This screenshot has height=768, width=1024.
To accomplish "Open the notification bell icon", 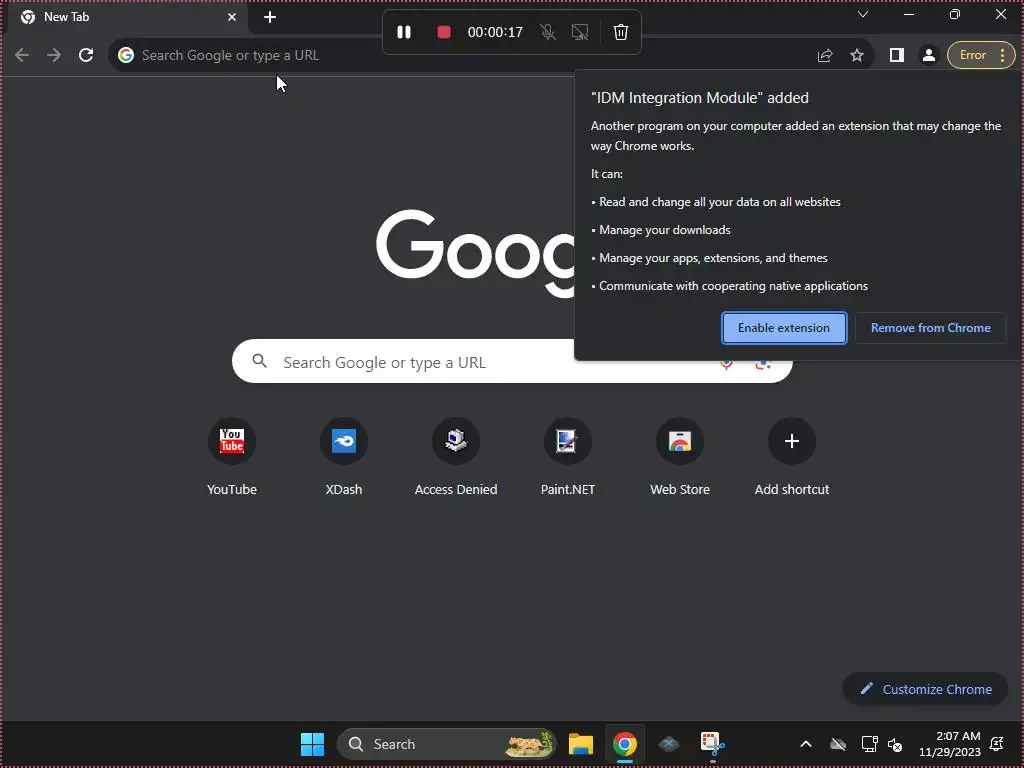I will tap(997, 744).
